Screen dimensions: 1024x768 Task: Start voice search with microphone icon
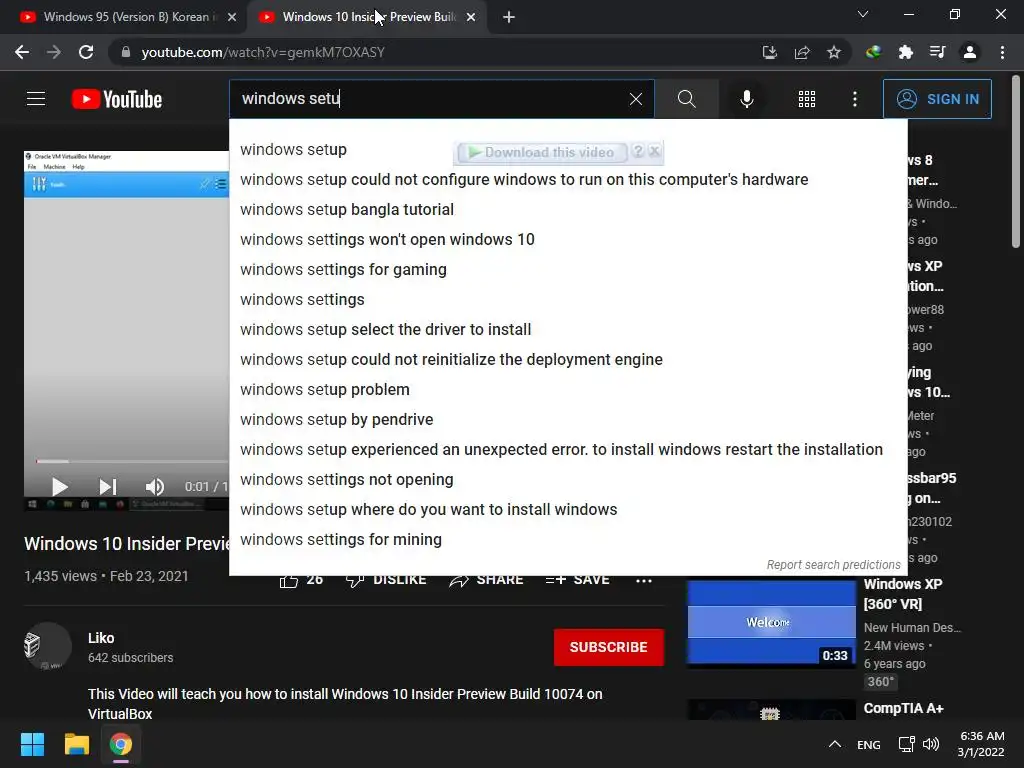tap(747, 99)
